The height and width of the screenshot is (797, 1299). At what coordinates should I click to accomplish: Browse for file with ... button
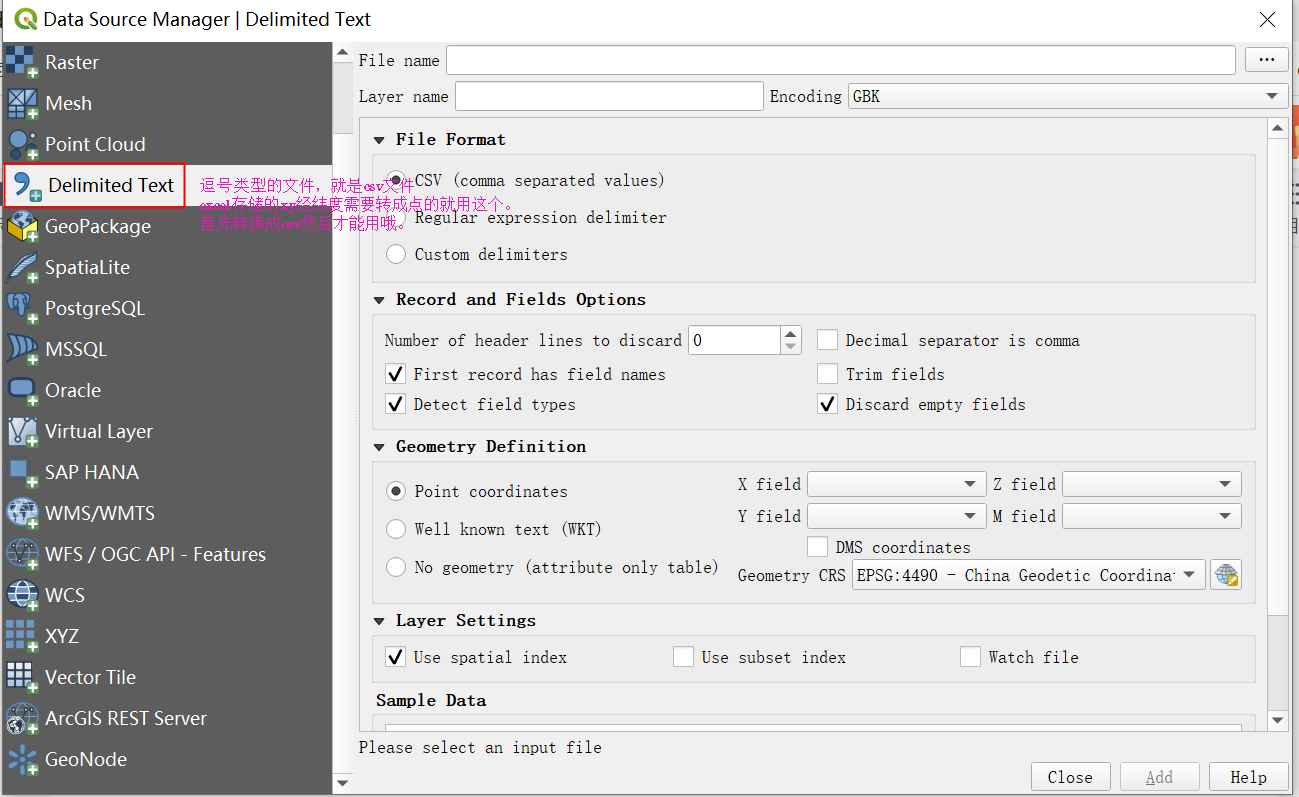pos(1267,60)
